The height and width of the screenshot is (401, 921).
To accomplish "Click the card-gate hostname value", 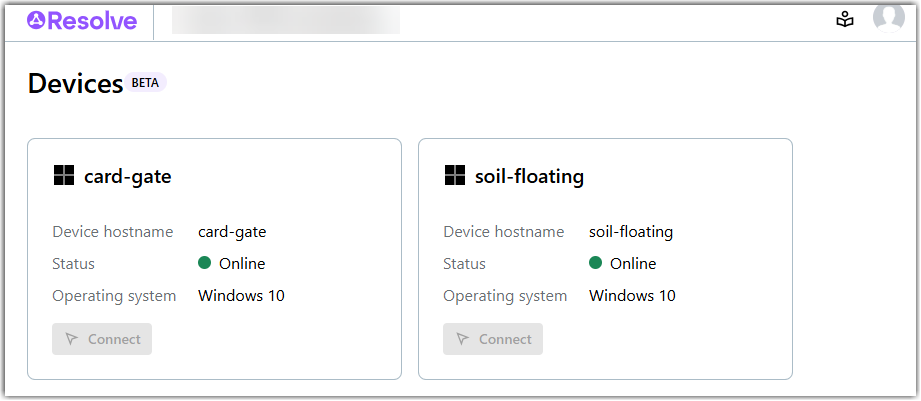I will [x=232, y=232].
